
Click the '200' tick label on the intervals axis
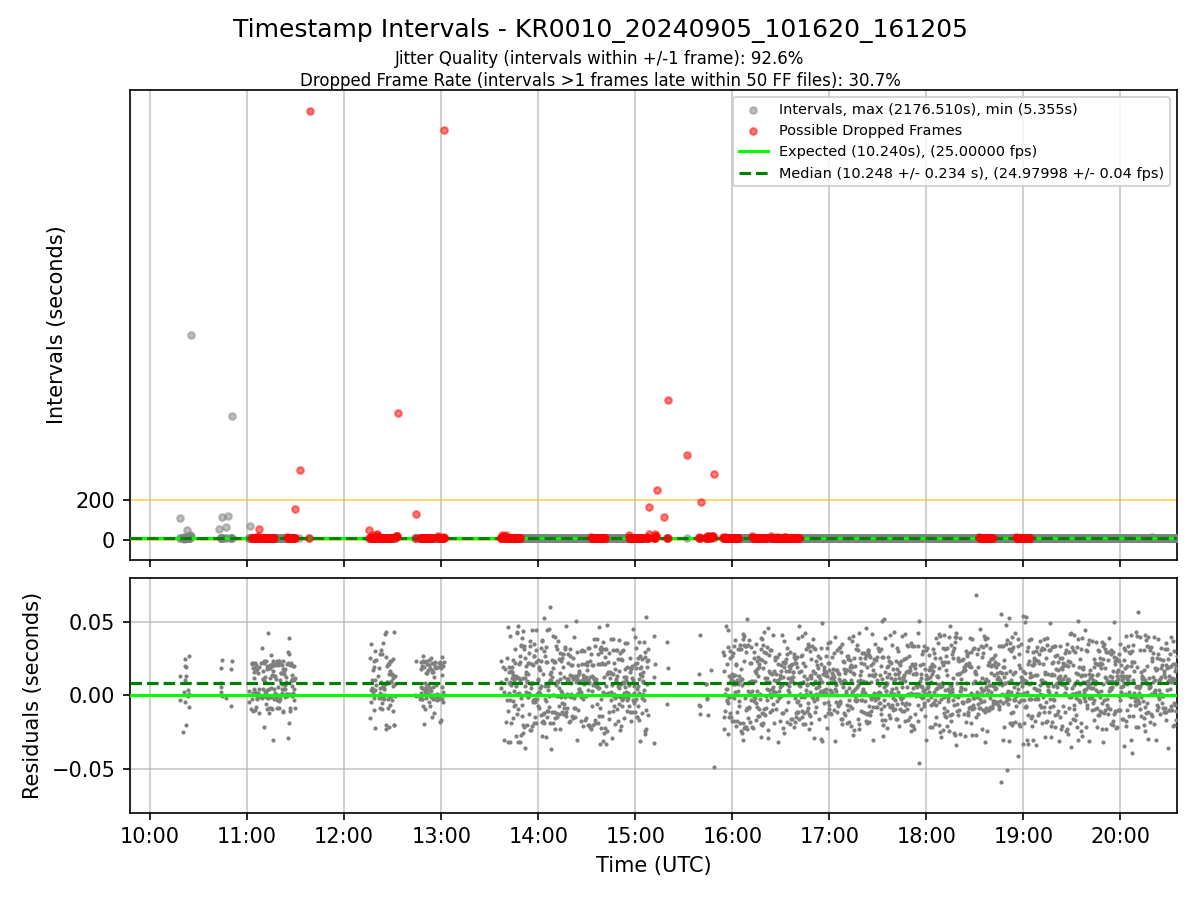point(95,500)
